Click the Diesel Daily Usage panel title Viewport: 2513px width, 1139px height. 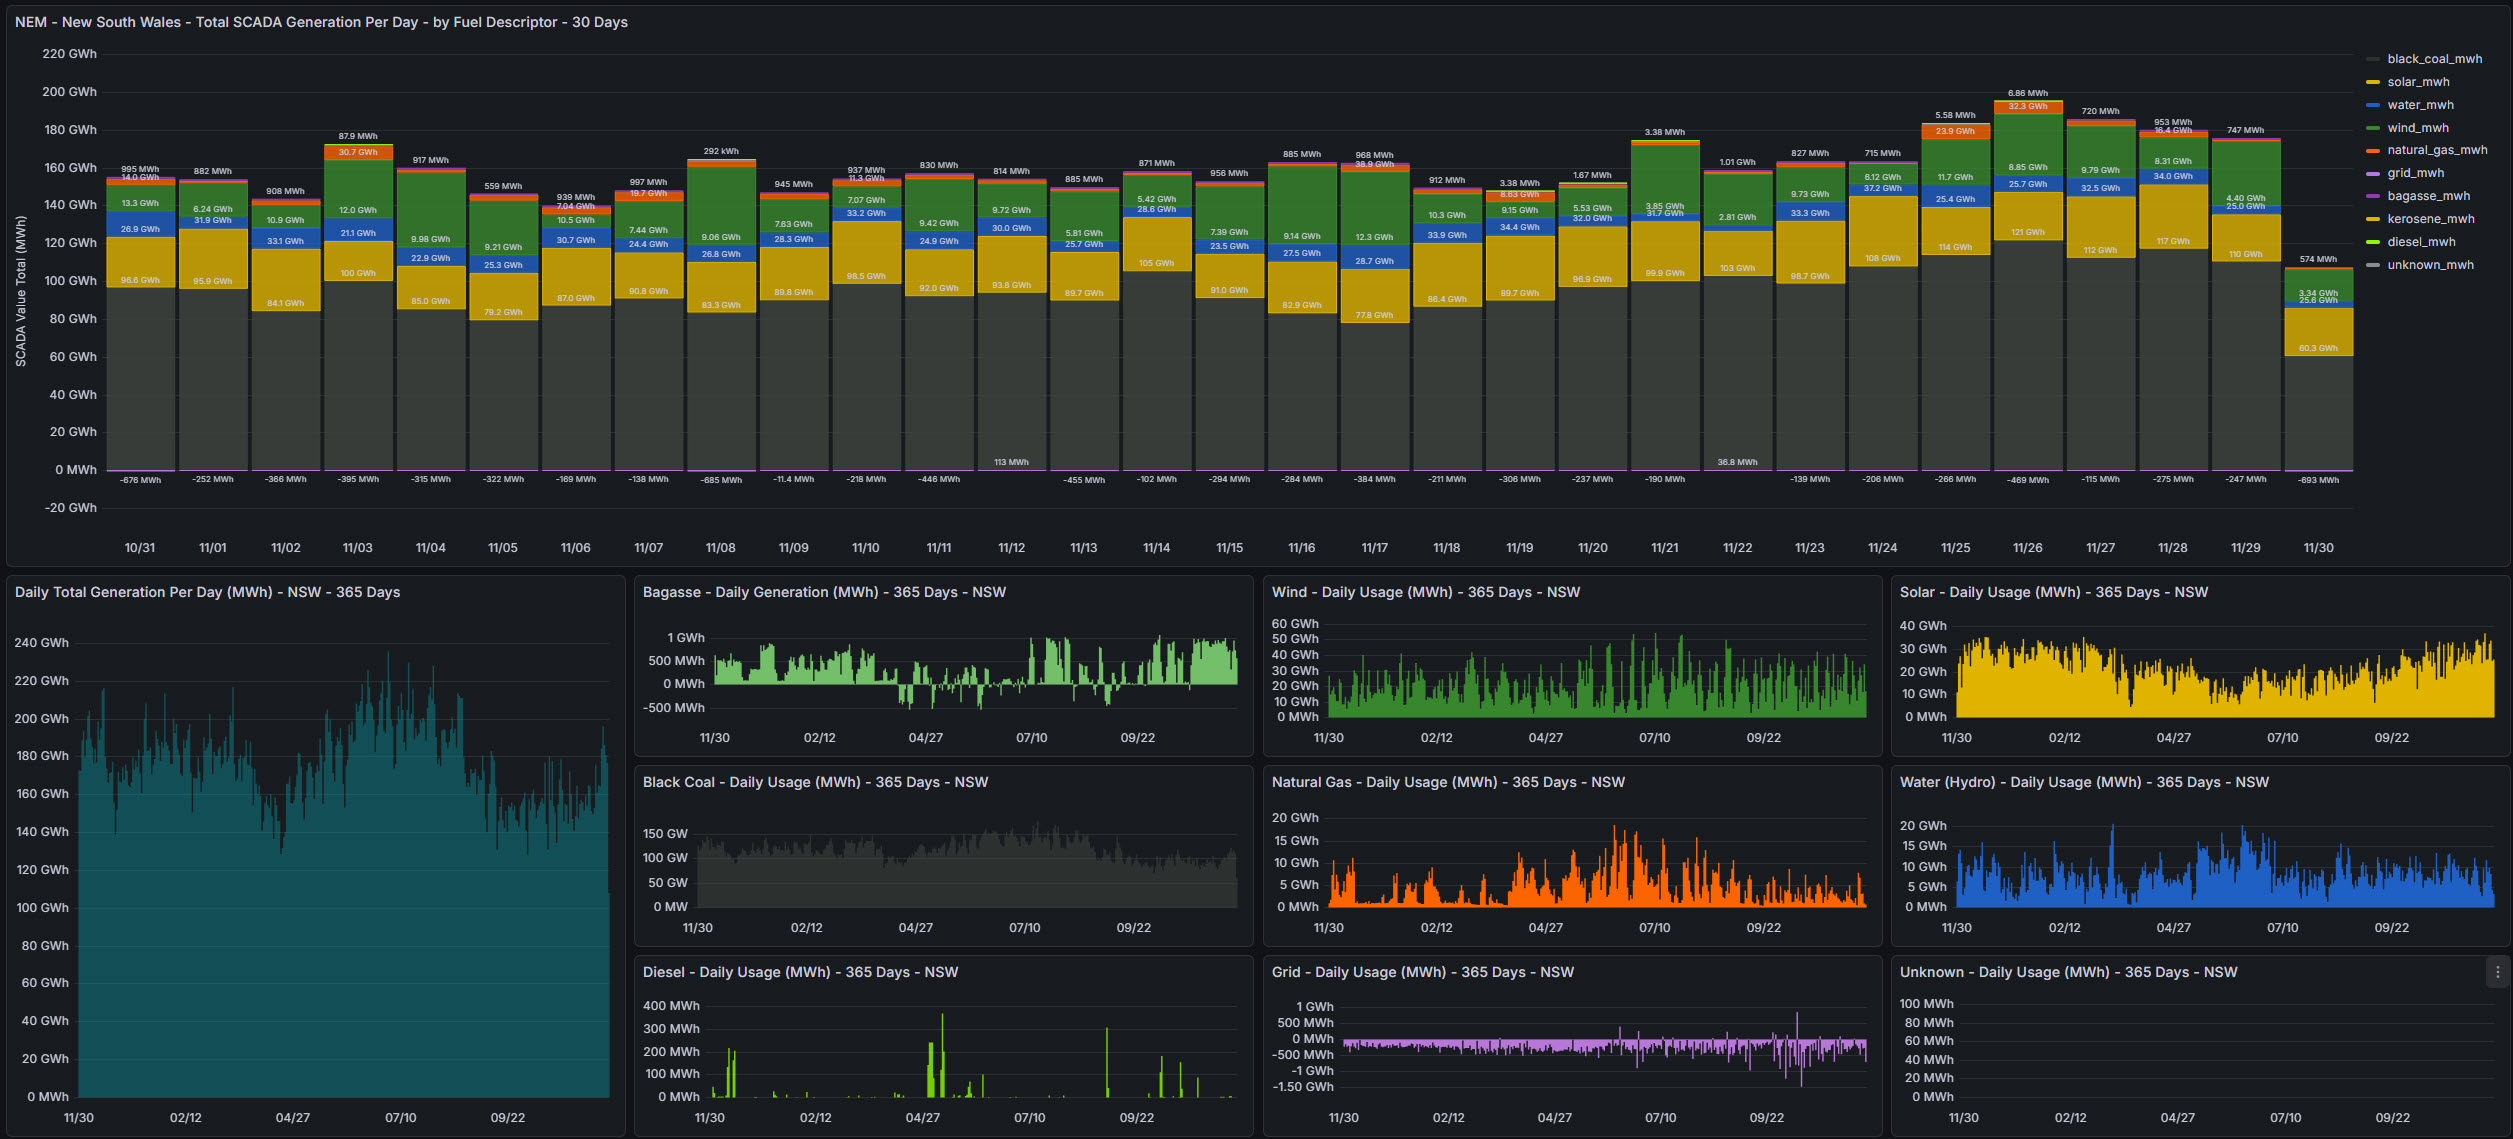click(x=799, y=972)
